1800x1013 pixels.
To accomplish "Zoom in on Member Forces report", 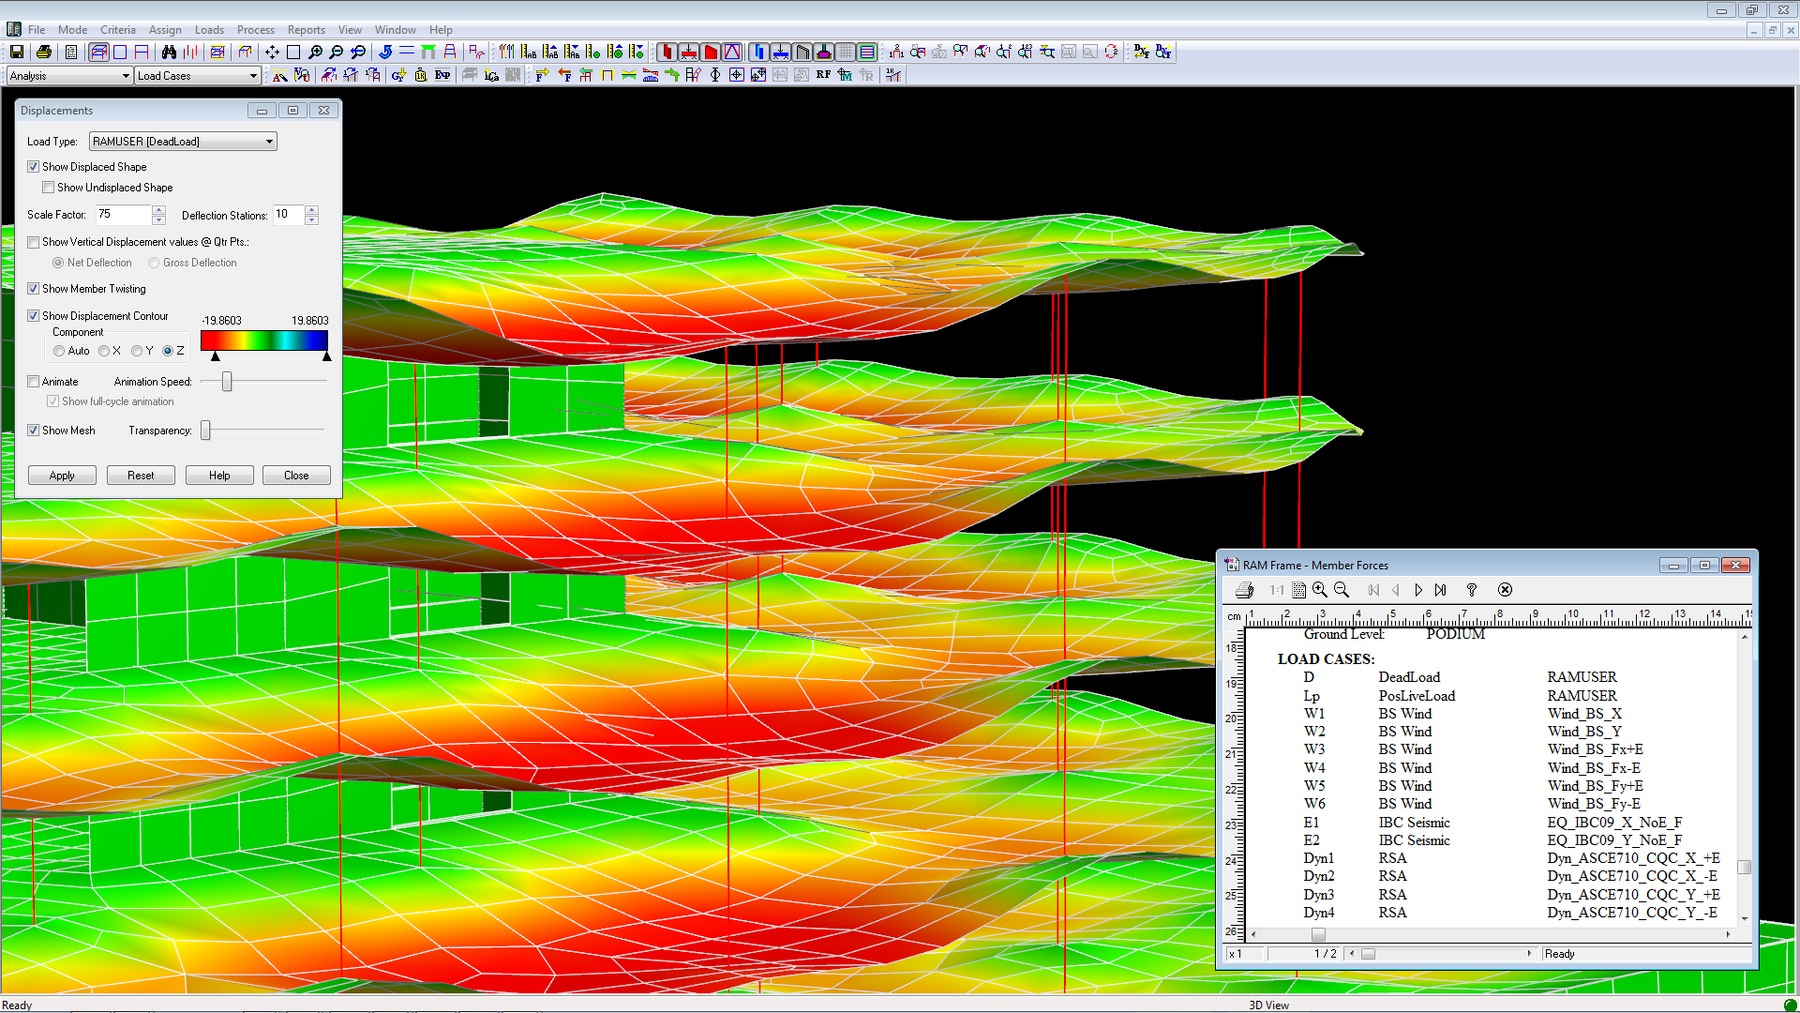I will click(x=1320, y=590).
